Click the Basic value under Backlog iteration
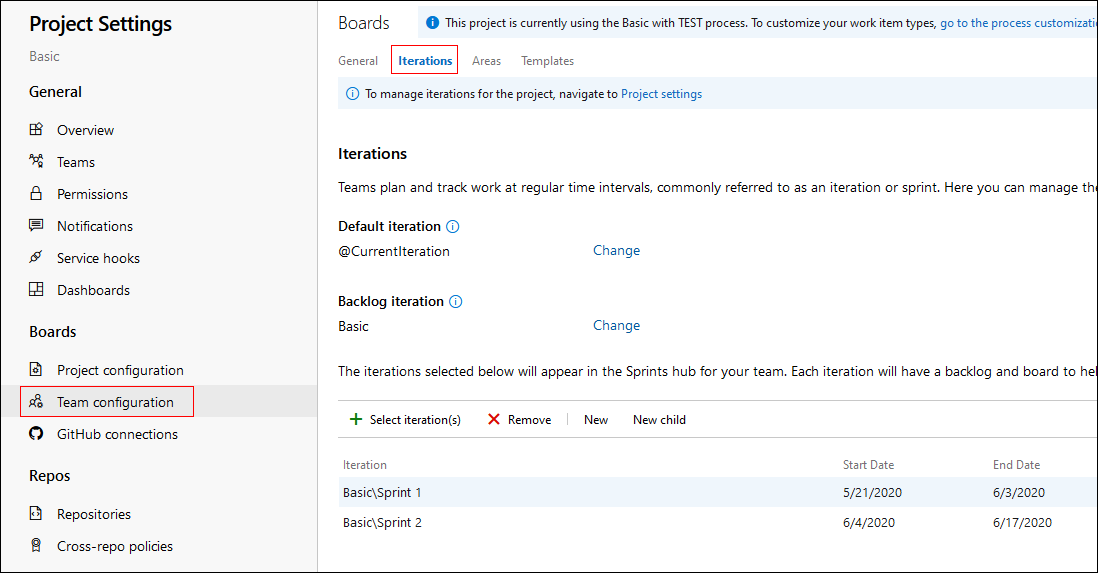Viewport: 1098px width, 573px height. pyautogui.click(x=353, y=326)
